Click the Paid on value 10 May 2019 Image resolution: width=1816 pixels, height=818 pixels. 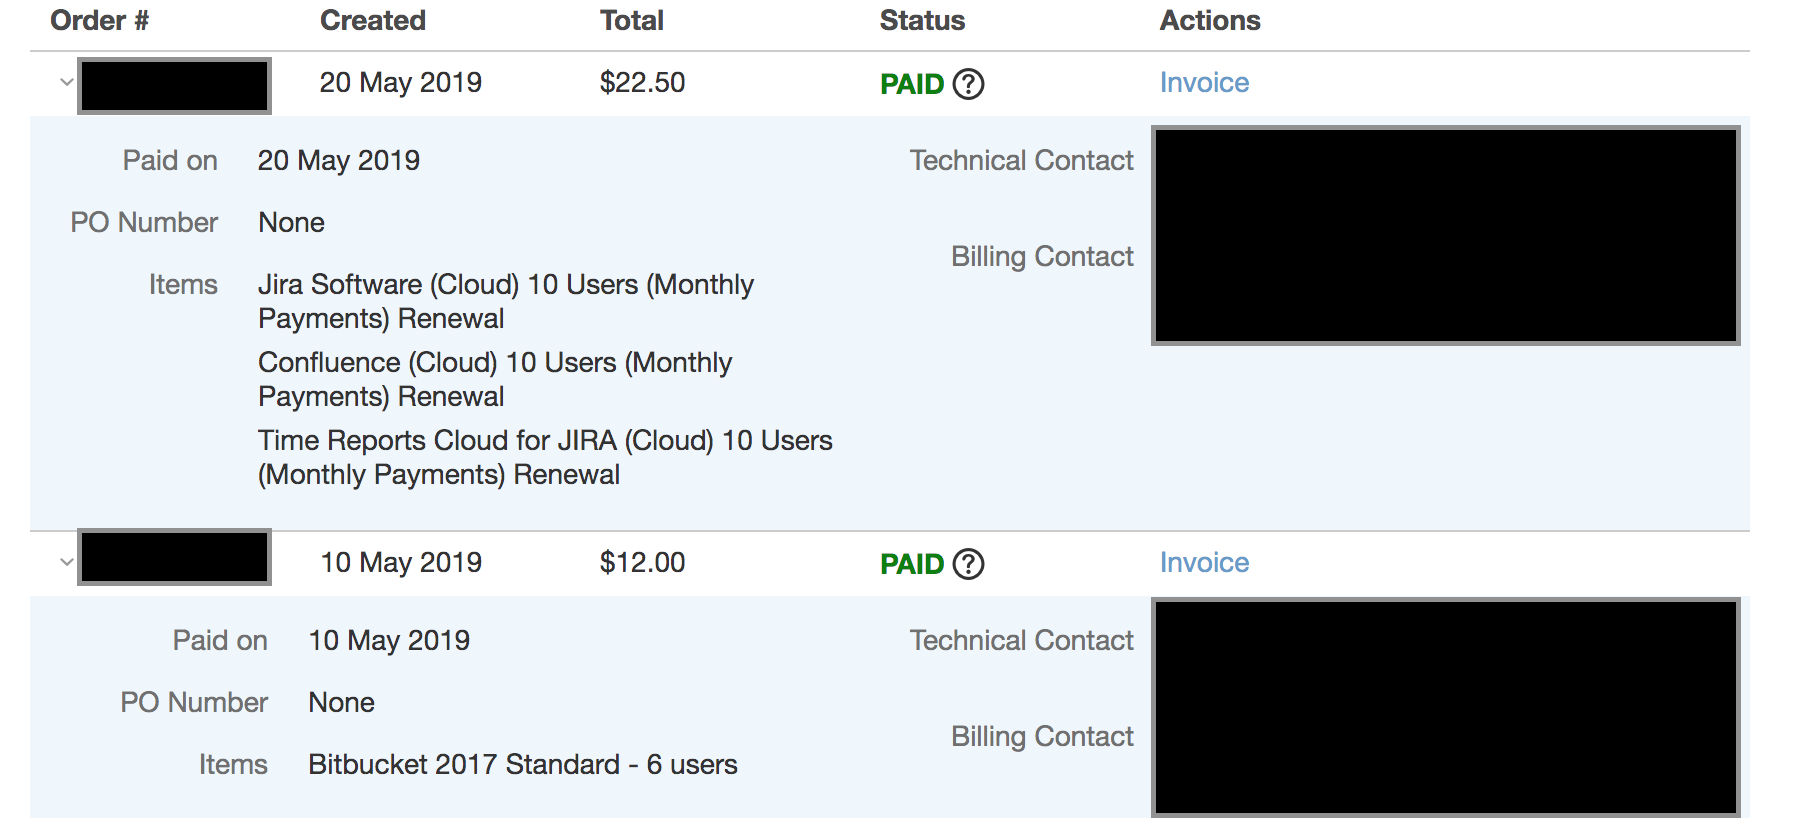(x=389, y=641)
